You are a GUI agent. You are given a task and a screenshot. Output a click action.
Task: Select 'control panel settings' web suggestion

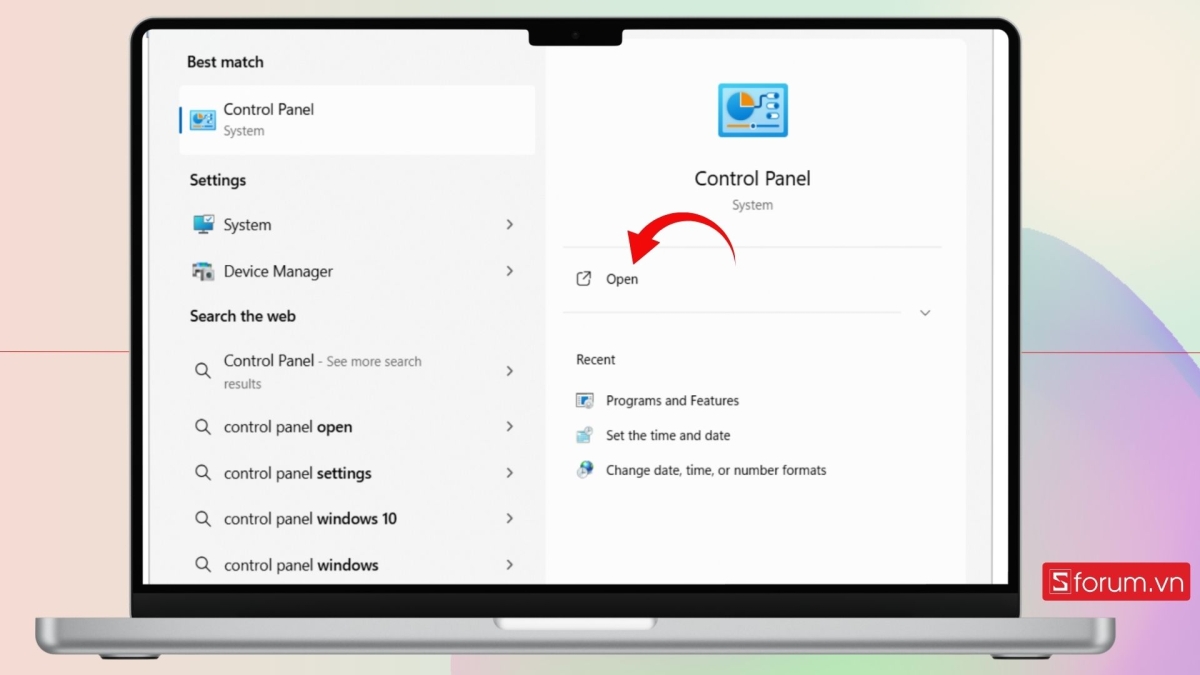coord(357,473)
